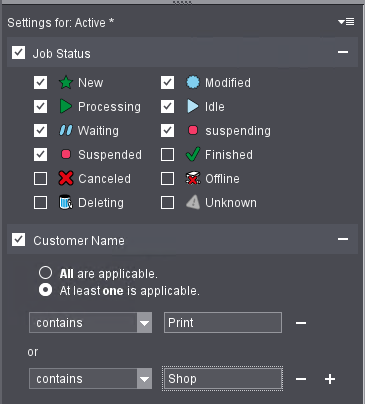365x404 pixels.
Task: Click the green star New status icon
Action: point(66,82)
